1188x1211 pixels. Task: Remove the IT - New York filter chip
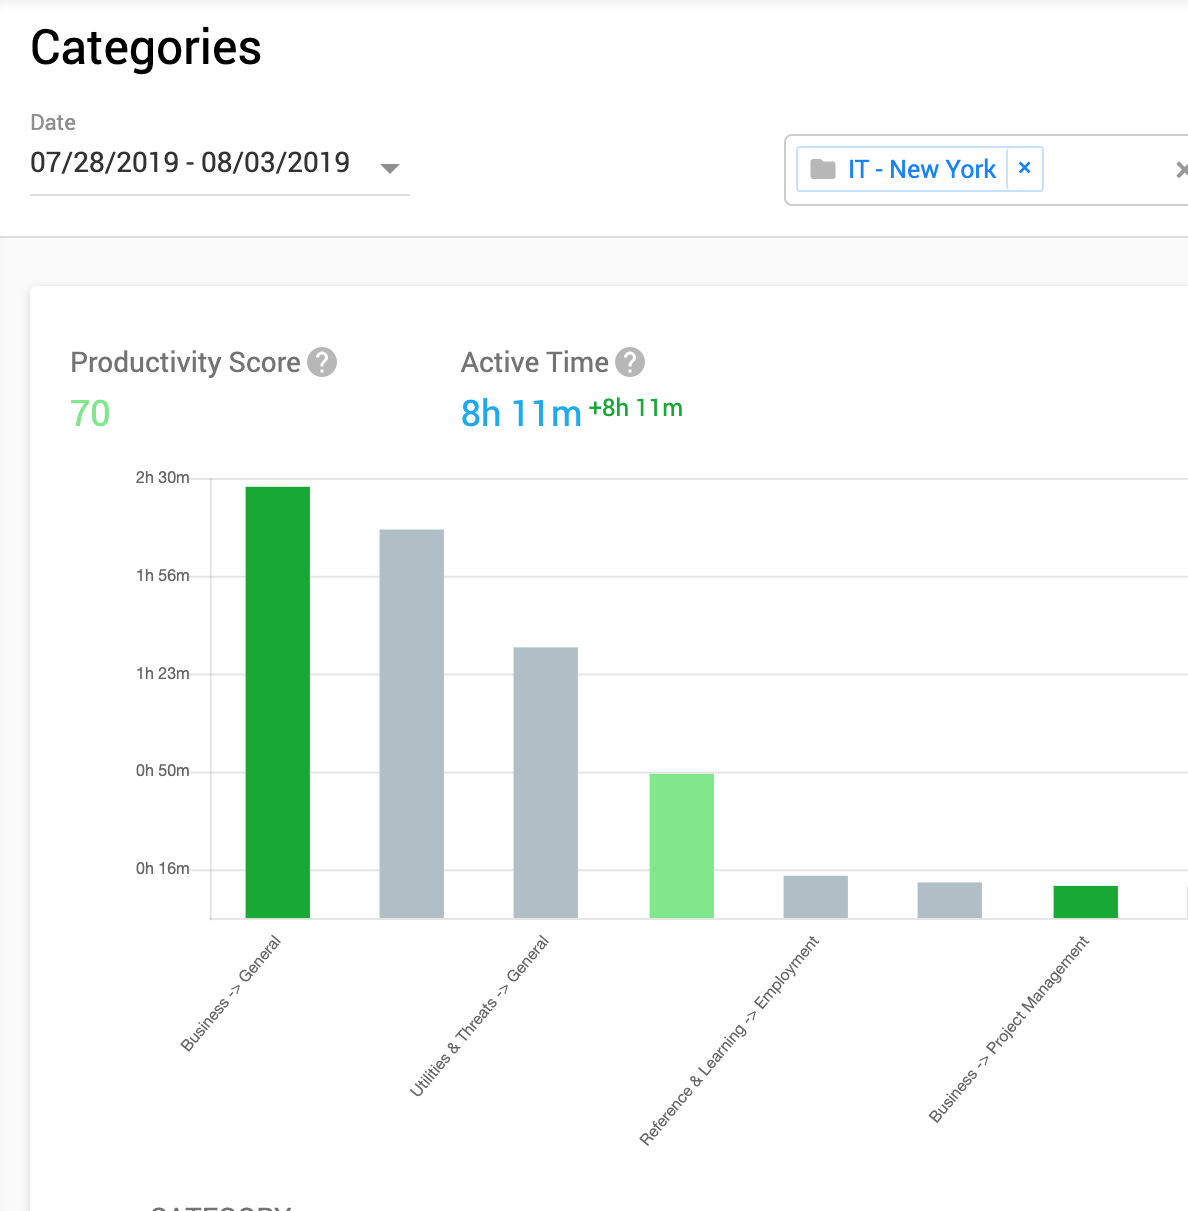[x=1024, y=168]
